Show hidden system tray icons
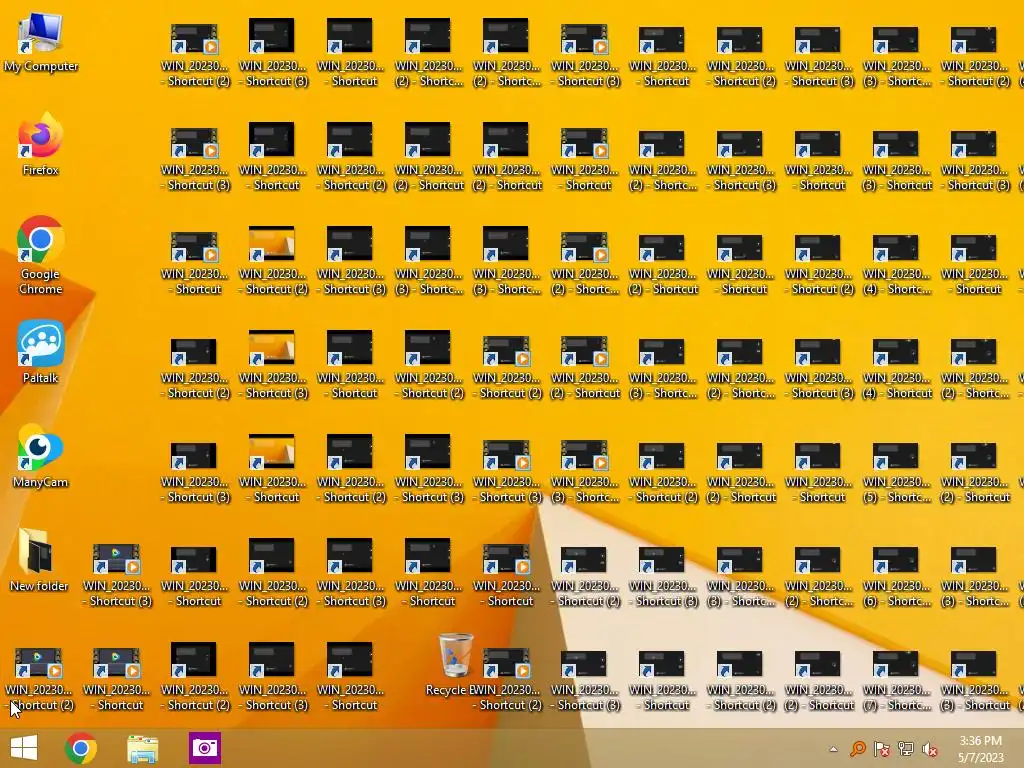 (x=833, y=749)
